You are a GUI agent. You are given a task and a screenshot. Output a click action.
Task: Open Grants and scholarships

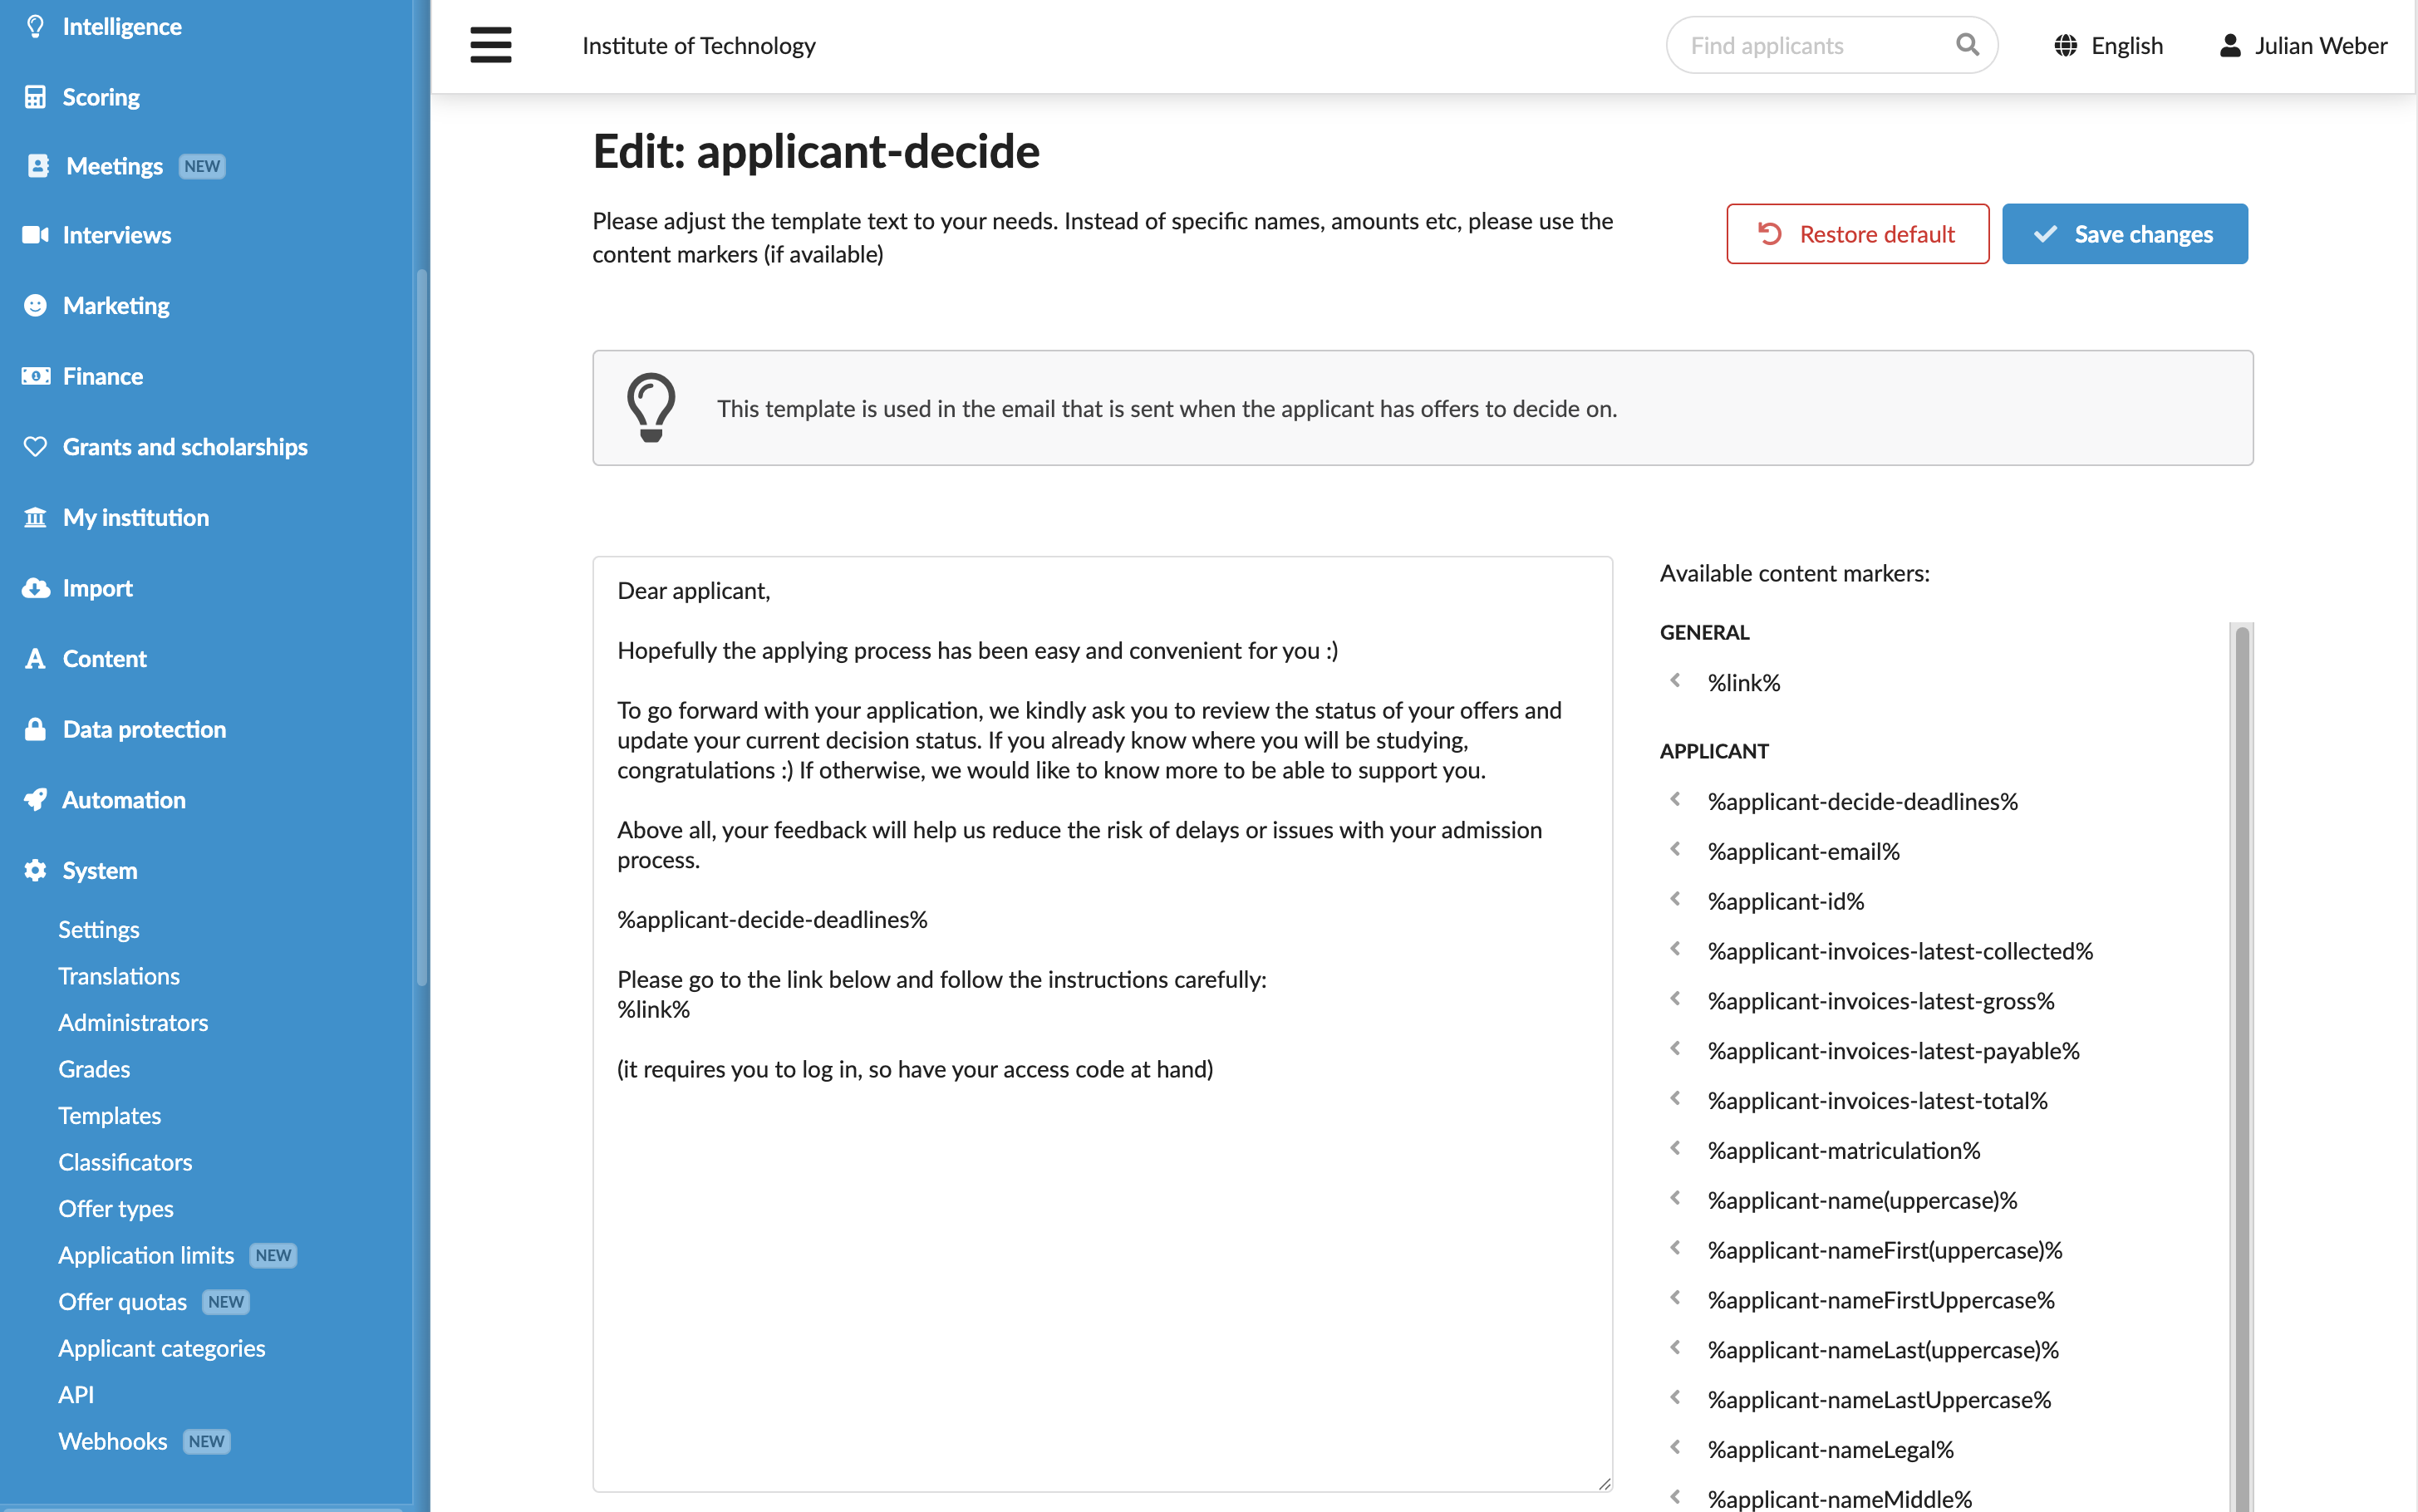(x=185, y=447)
